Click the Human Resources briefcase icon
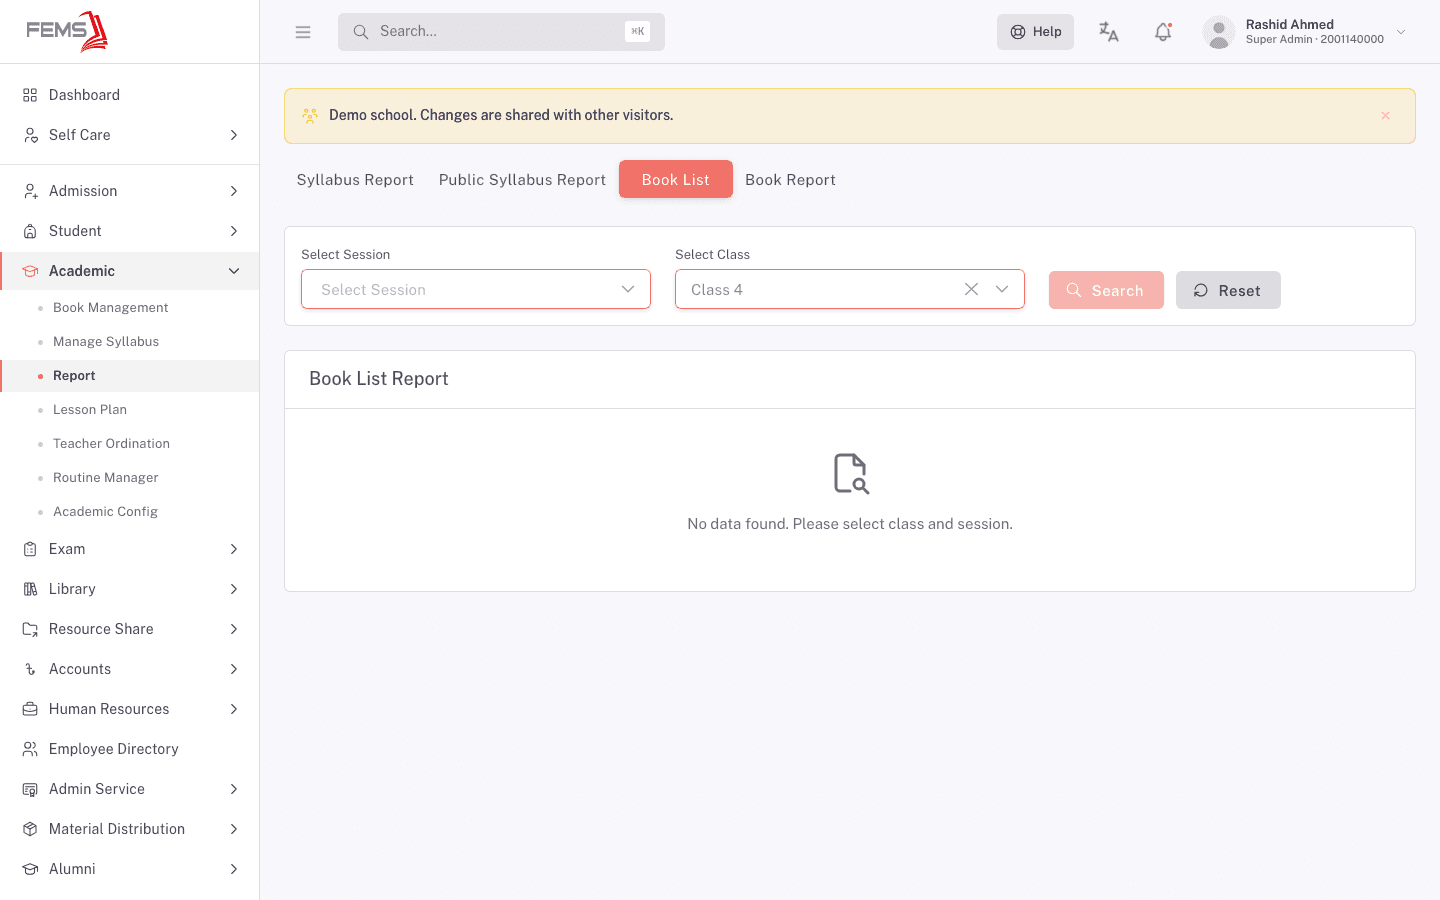 pyautogui.click(x=30, y=709)
